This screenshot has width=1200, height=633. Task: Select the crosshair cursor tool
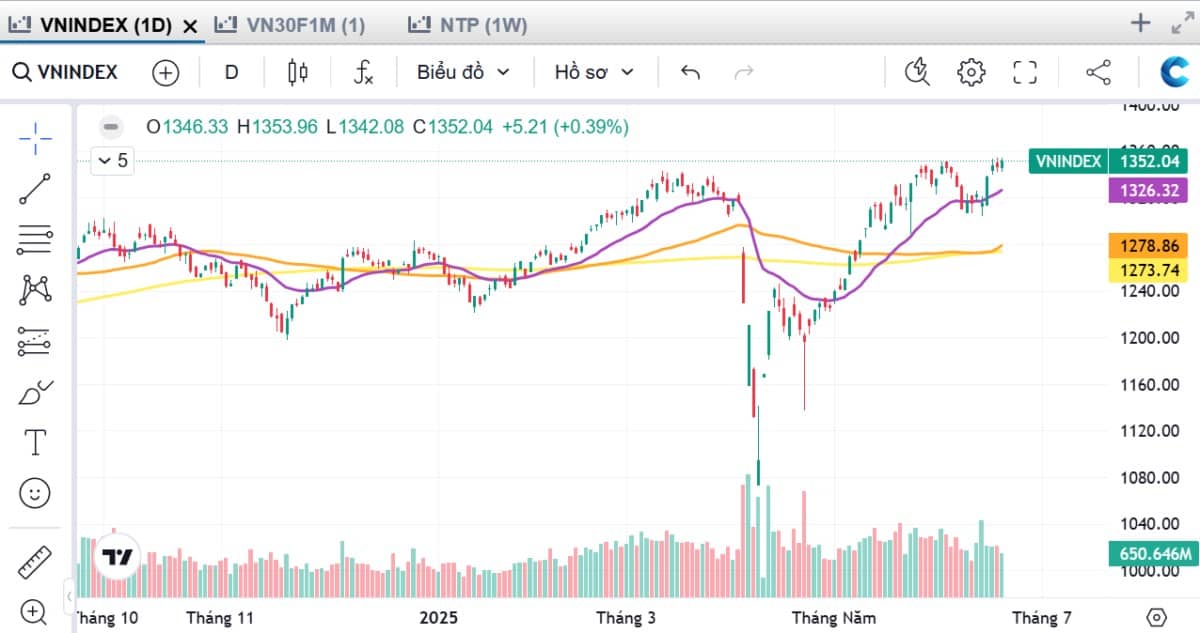pyautogui.click(x=35, y=139)
